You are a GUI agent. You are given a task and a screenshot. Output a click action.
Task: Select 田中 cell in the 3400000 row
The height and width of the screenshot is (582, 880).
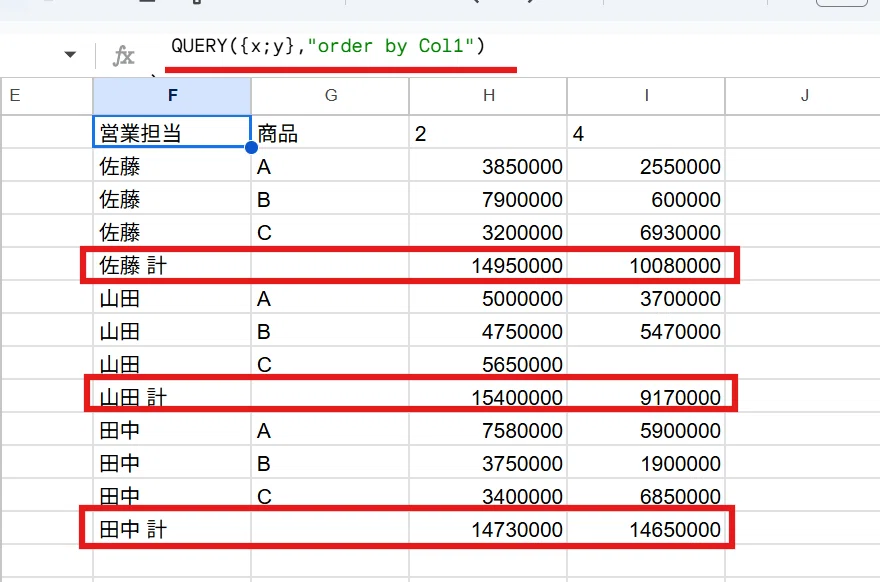point(172,496)
